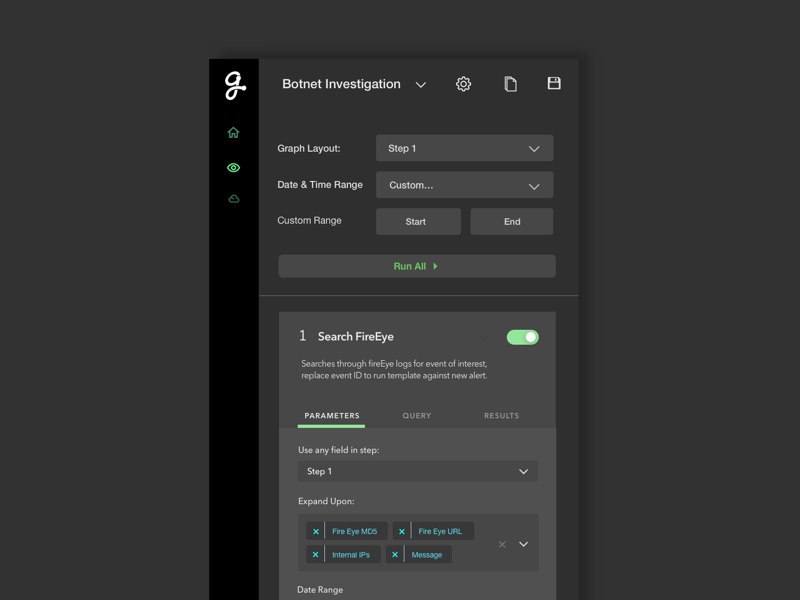Click the Run All button
800x600 pixels.
417,266
